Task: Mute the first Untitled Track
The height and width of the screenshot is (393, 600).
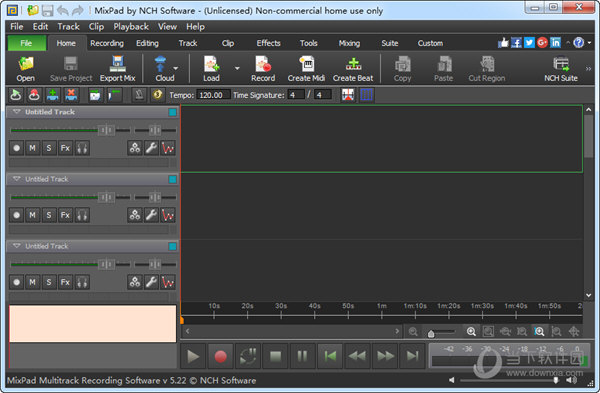Action: click(x=33, y=148)
